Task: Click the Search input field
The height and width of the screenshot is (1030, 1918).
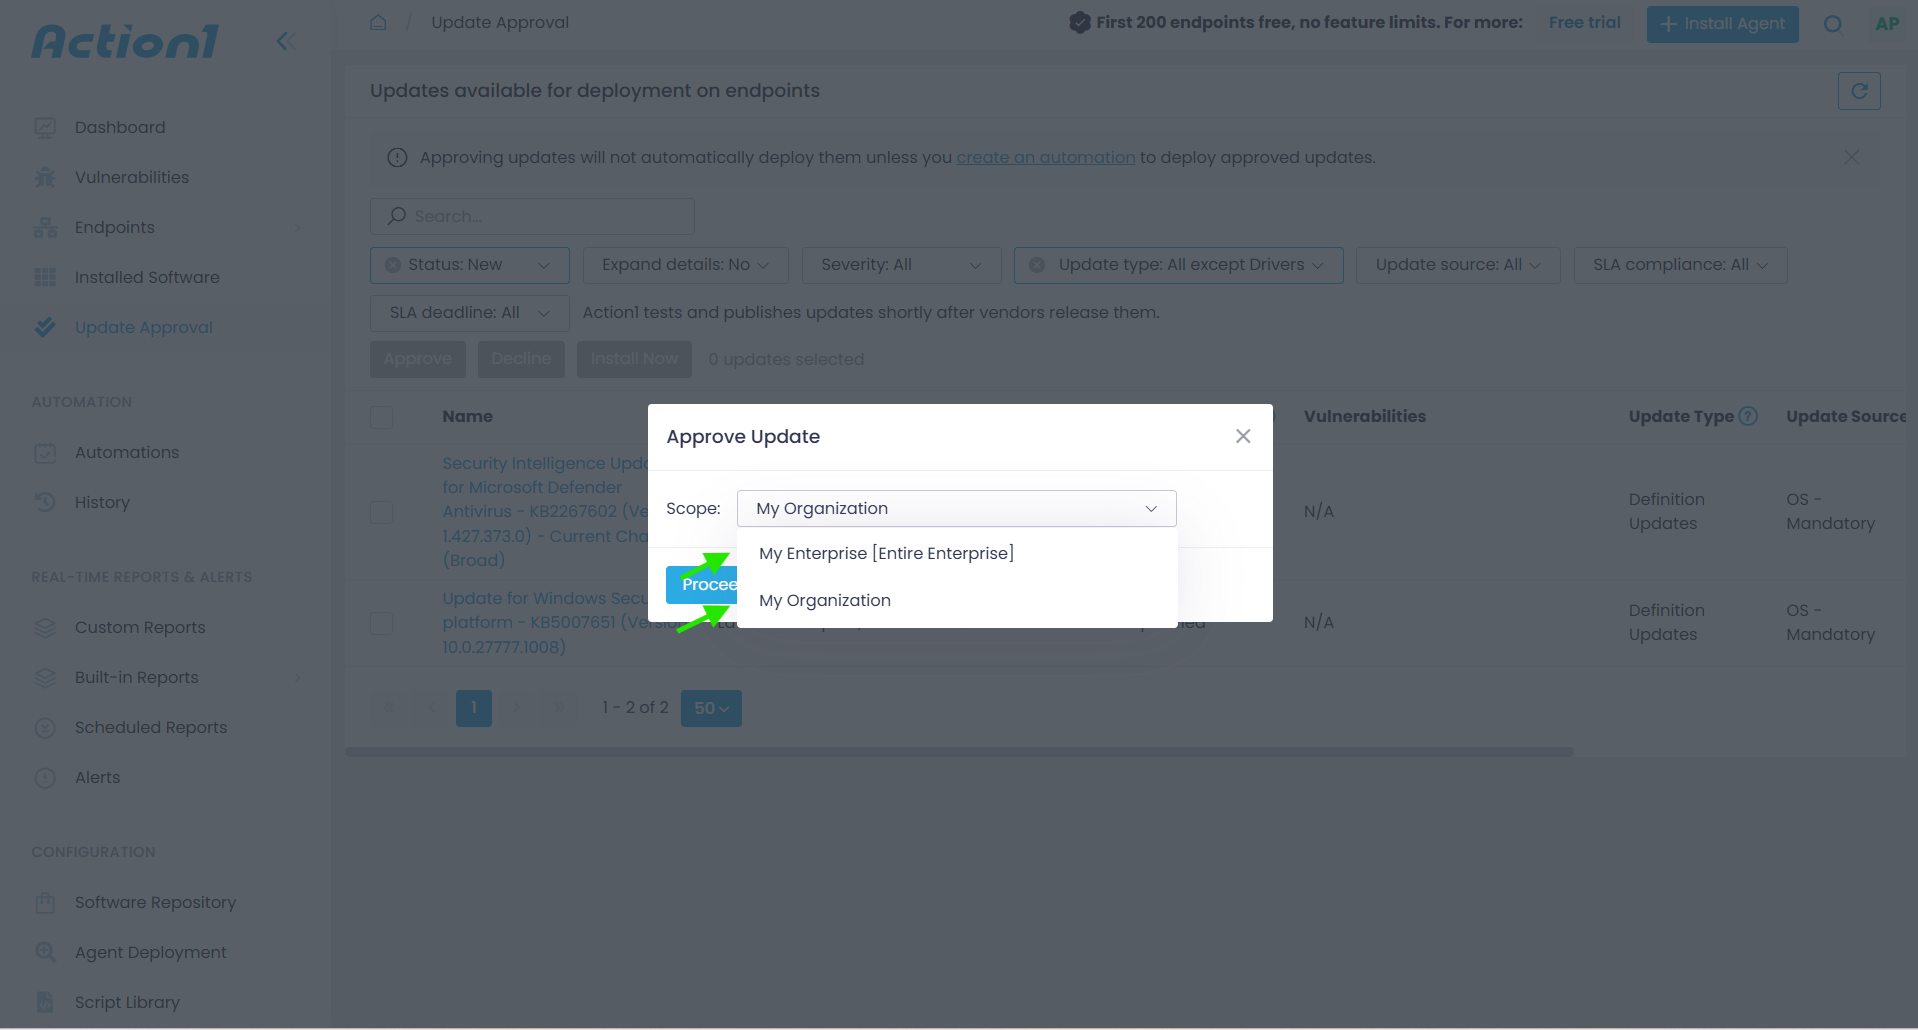Action: pos(532,216)
